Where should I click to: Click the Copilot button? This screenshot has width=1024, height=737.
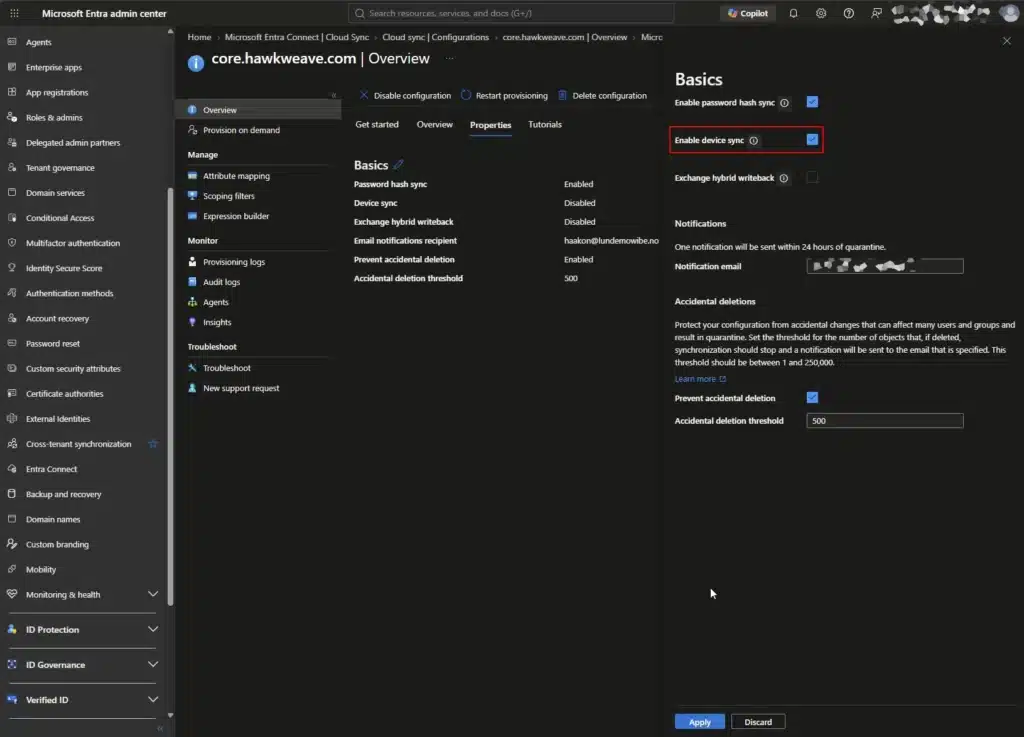click(x=748, y=13)
